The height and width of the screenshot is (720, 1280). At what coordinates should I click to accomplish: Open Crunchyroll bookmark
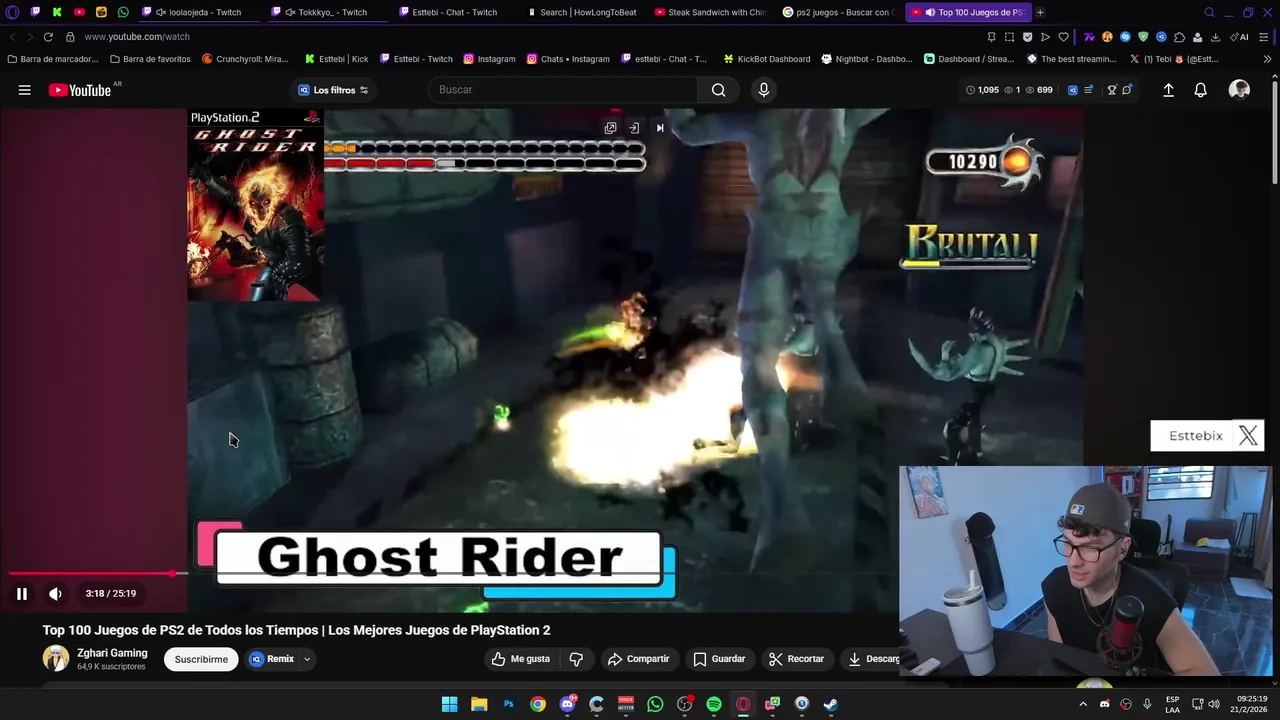(245, 59)
